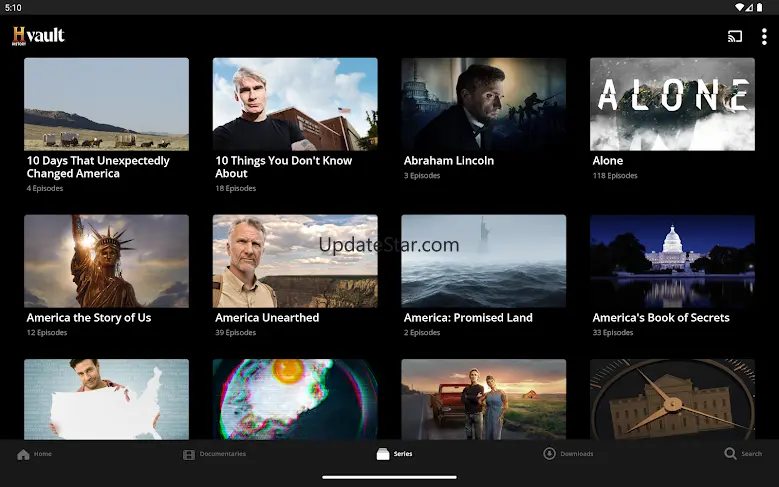The image size is (779, 487).
Task: Click 'America: Promised Land' title text
Action: [x=468, y=318]
